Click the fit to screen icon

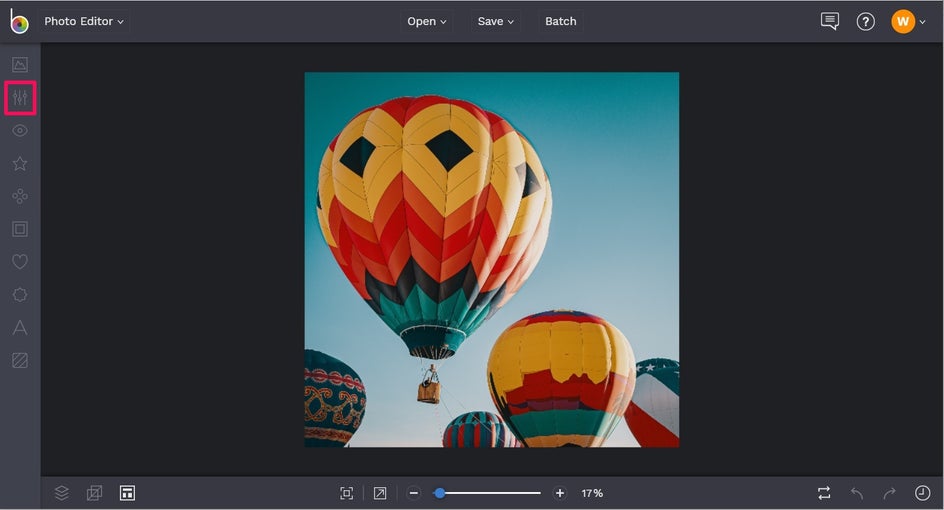tap(347, 493)
